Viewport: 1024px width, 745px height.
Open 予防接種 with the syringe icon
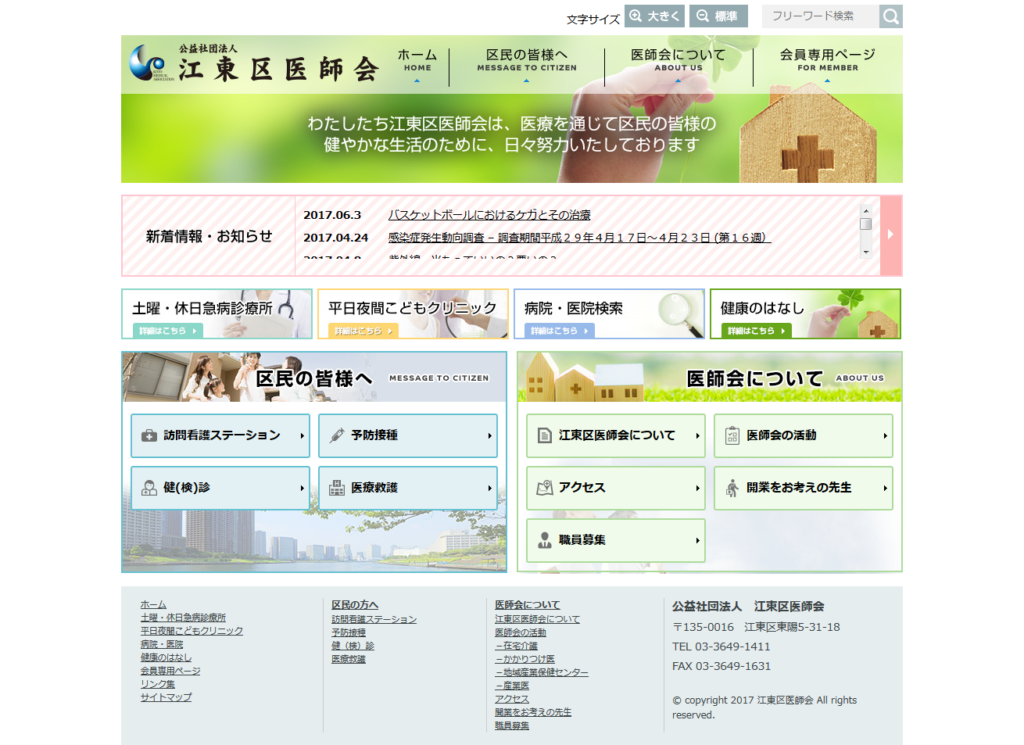(x=408, y=436)
